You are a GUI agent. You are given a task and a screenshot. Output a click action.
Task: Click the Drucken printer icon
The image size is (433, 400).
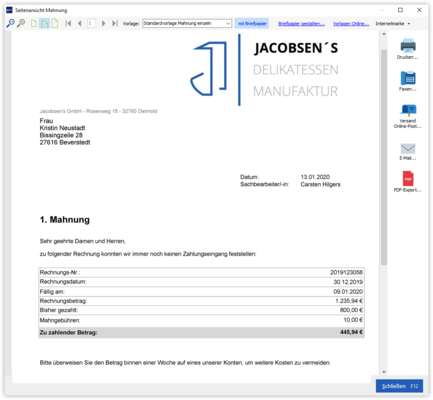coord(408,46)
